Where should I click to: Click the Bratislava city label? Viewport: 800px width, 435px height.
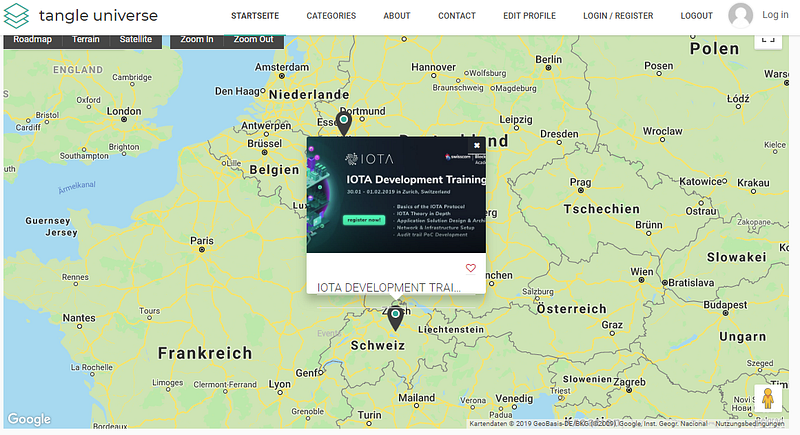691,283
